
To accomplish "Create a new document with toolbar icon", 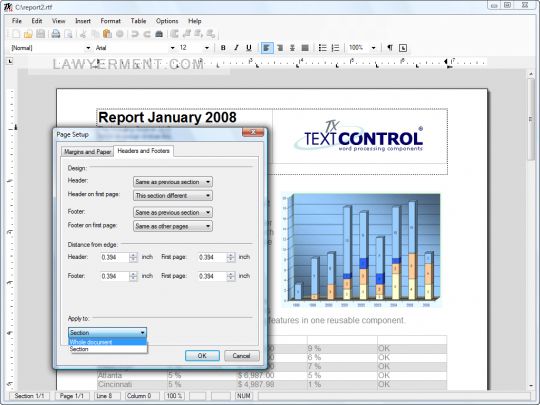I will pos(16,34).
